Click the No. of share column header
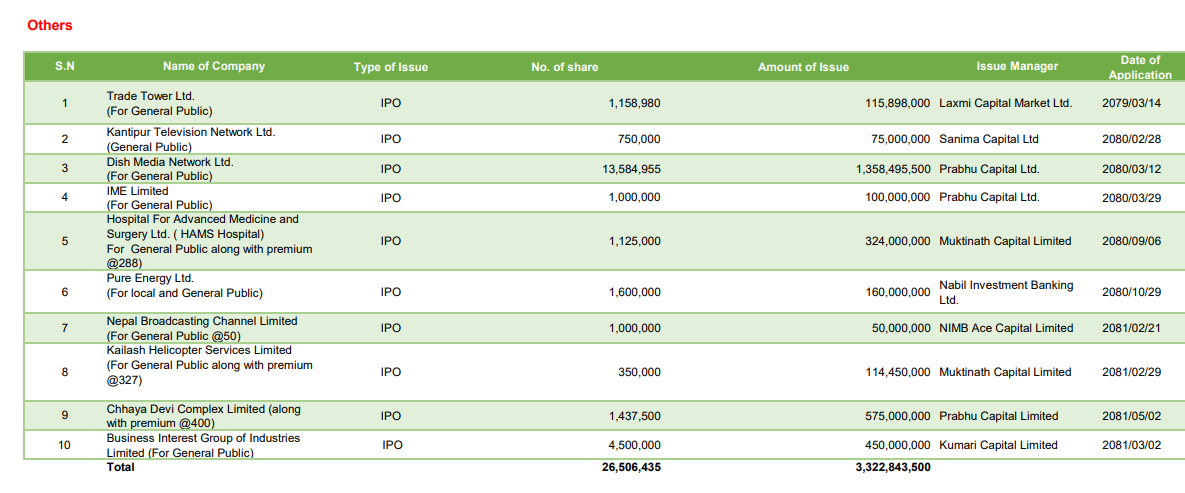Viewport: 1185px width, 493px height. [565, 67]
